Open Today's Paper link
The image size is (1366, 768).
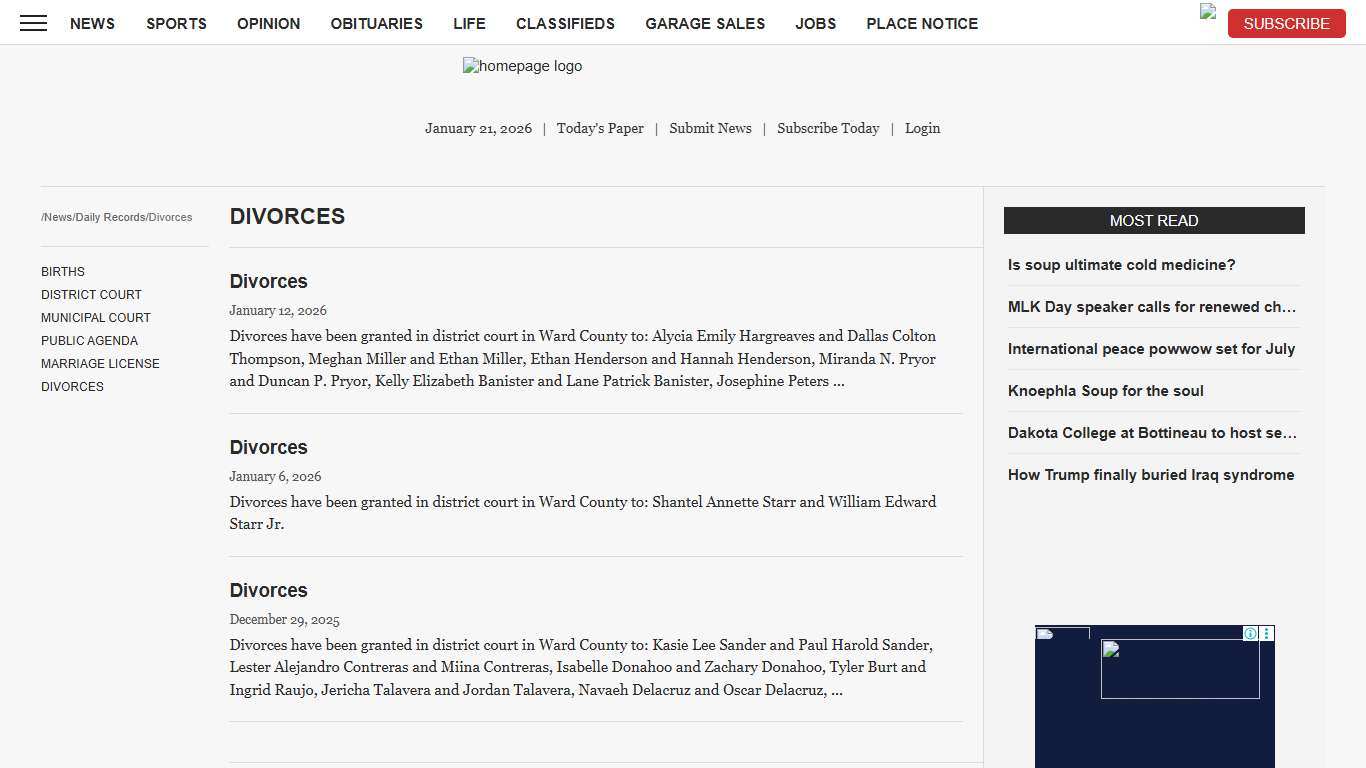tap(600, 128)
